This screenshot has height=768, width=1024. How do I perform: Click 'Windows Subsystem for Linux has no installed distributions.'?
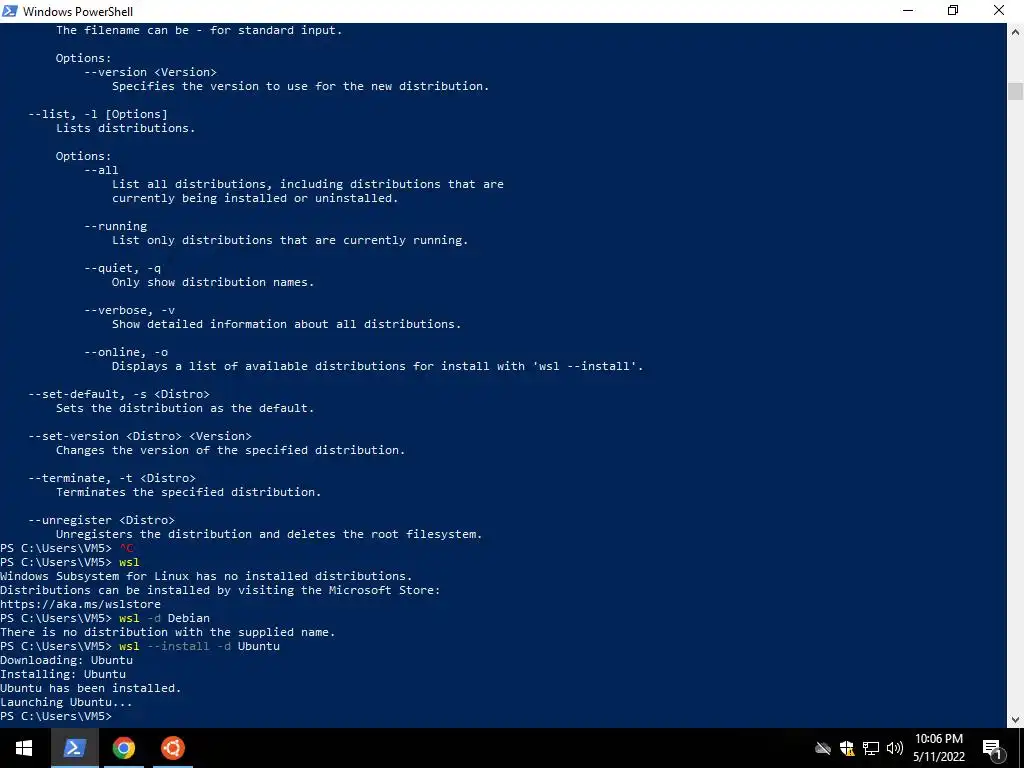206,576
